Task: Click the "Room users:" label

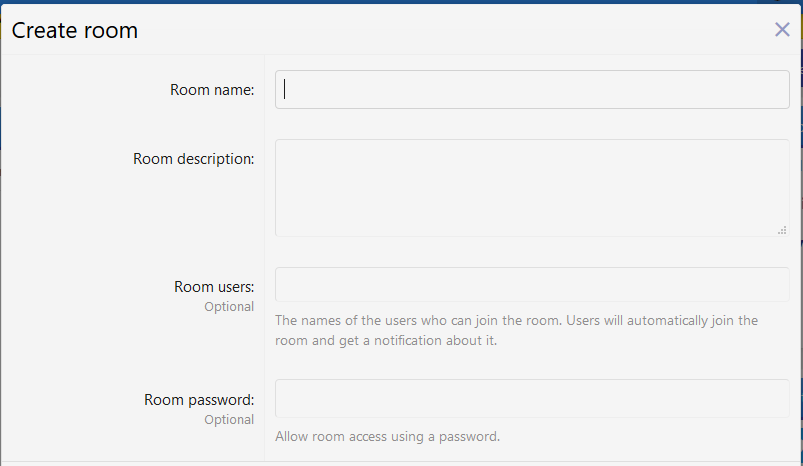Action: coord(214,287)
